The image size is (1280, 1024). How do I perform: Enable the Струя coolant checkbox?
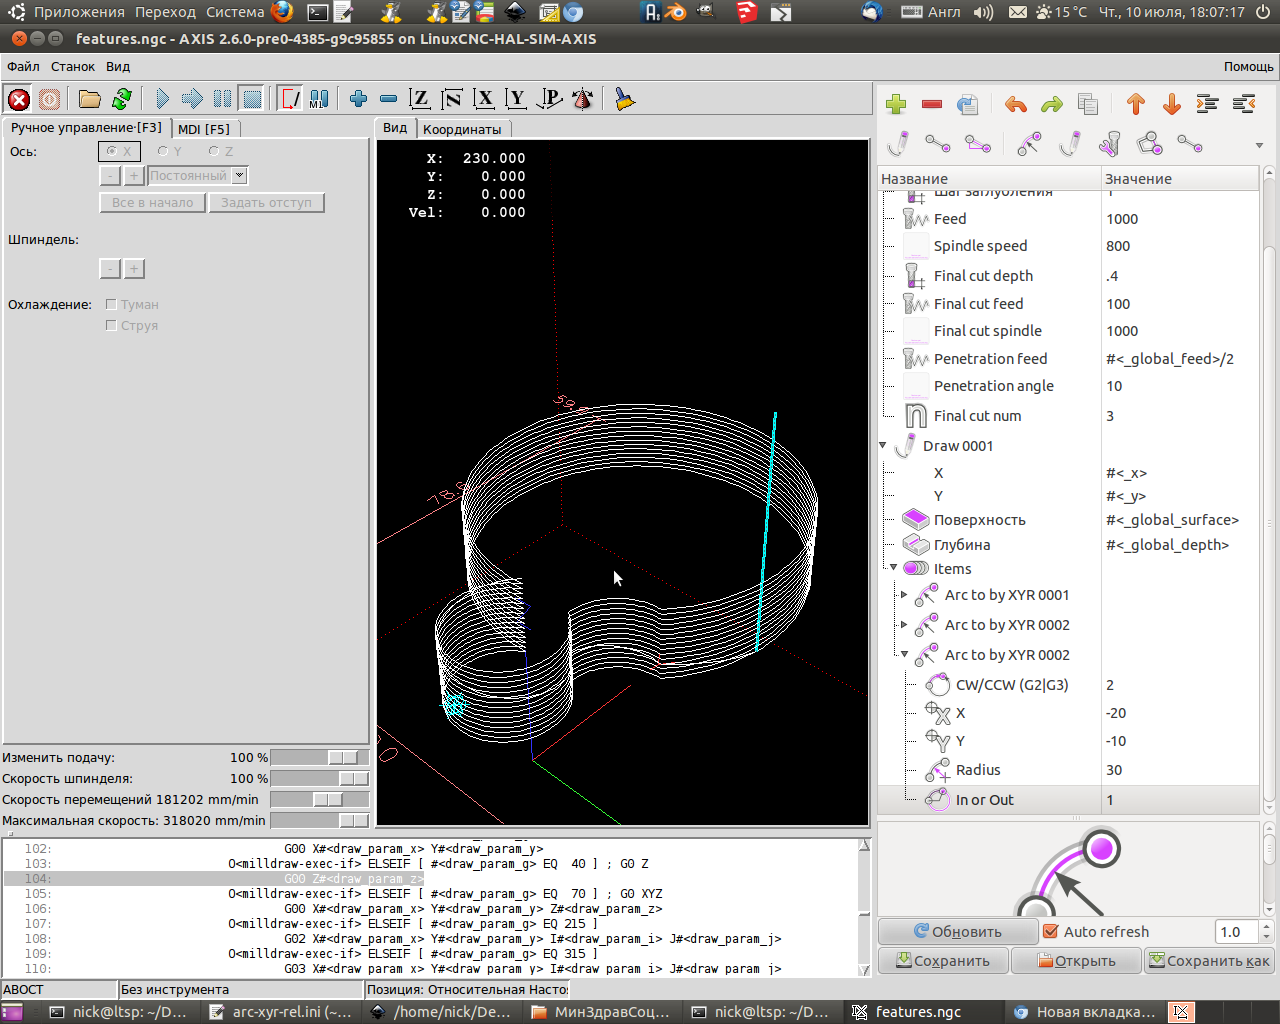(111, 325)
